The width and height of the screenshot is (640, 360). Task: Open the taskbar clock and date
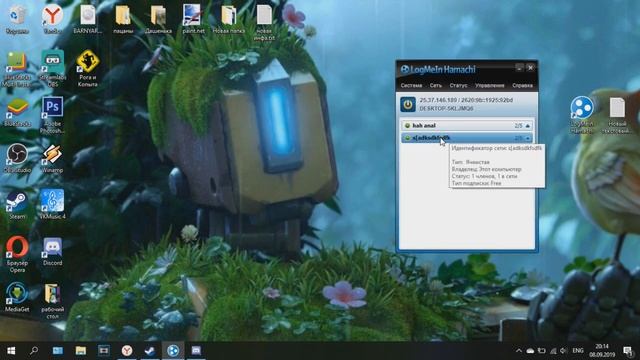(x=602, y=351)
